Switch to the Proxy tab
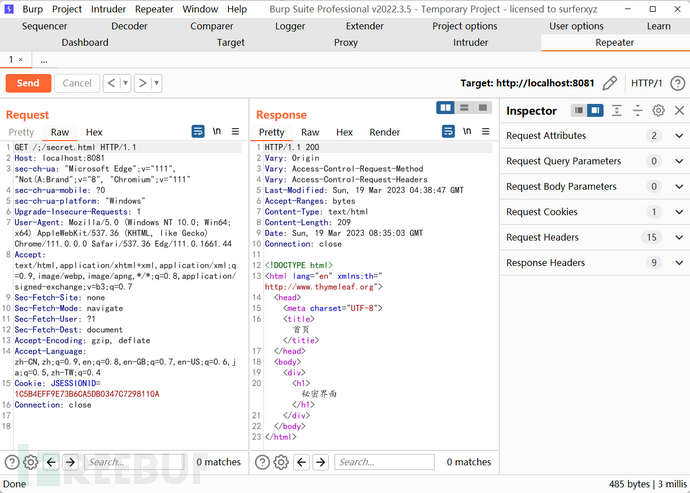Screen dimensions: 690x493 [346, 43]
